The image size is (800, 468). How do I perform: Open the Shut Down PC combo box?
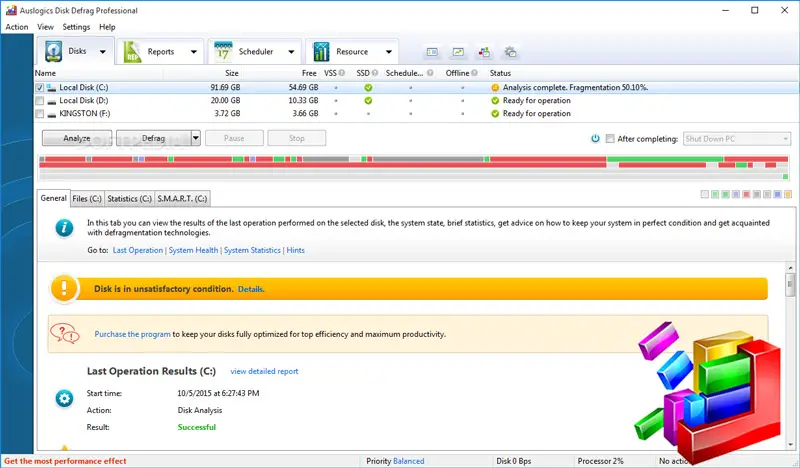pos(736,139)
